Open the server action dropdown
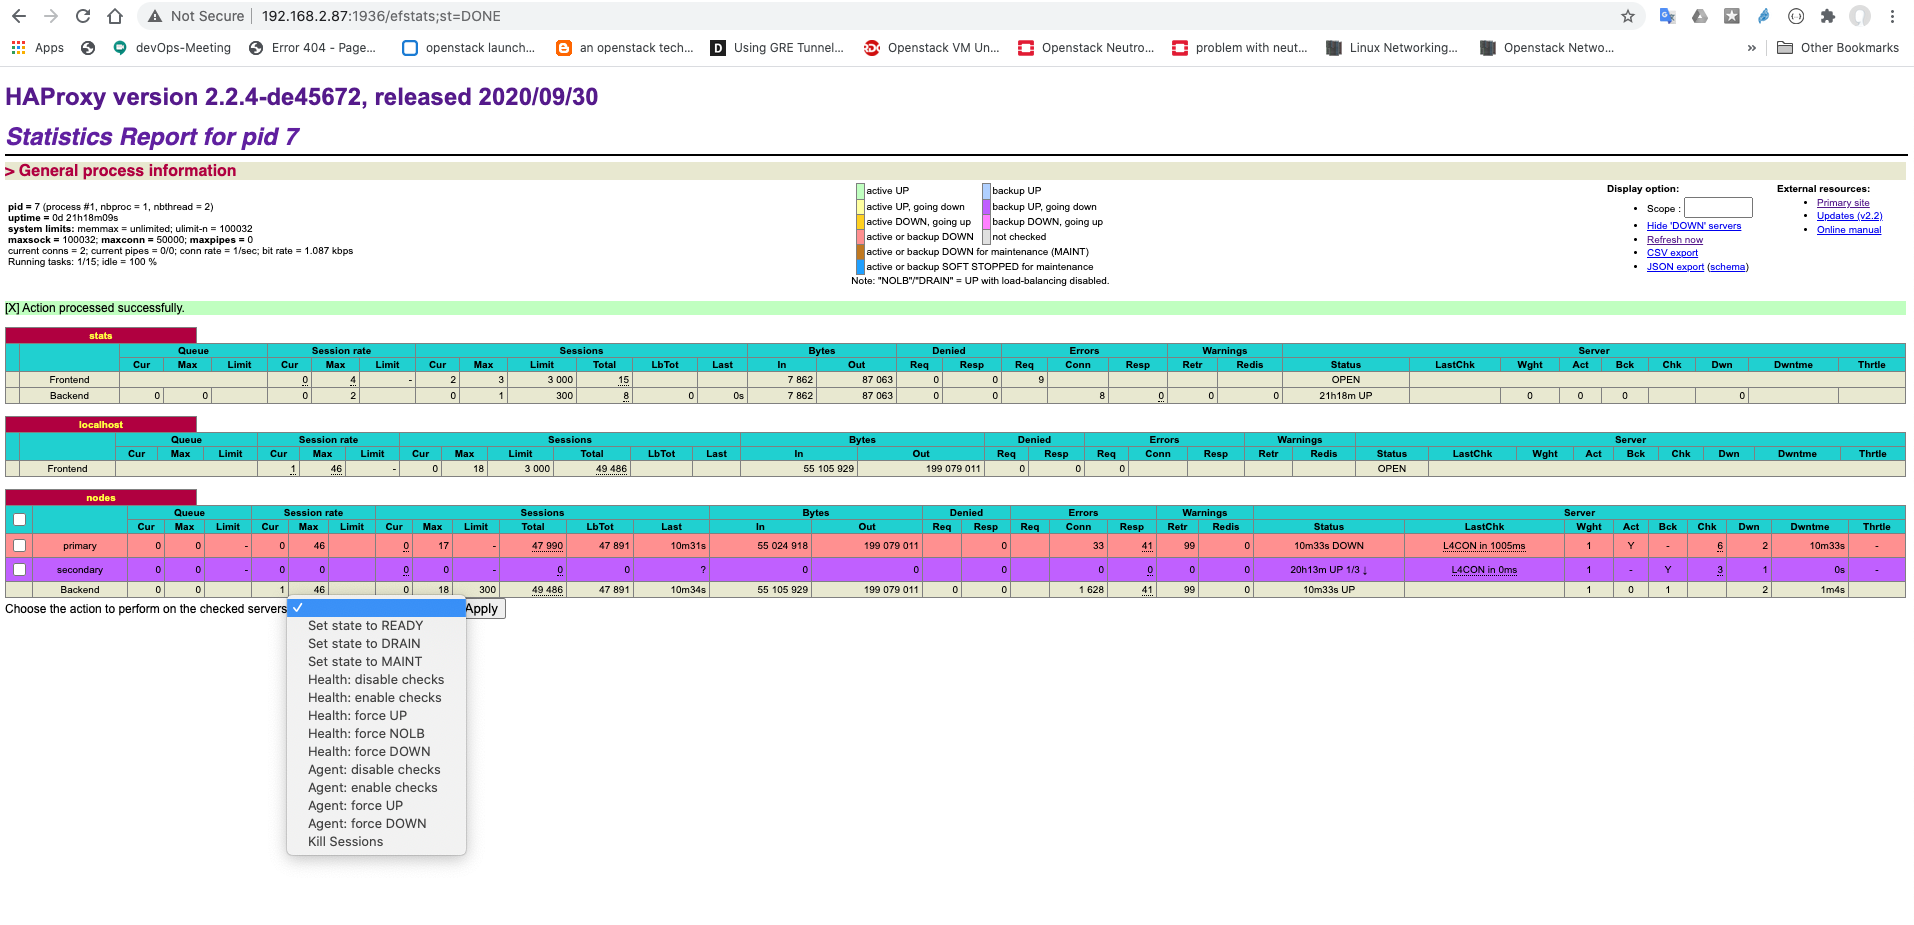The height and width of the screenshot is (925, 1914). coord(376,607)
